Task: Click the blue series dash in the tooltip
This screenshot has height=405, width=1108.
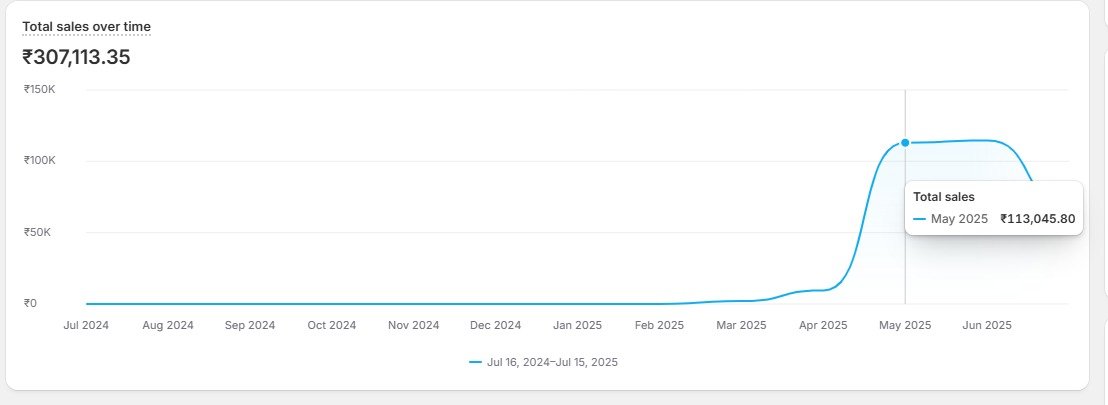Action: [919, 219]
